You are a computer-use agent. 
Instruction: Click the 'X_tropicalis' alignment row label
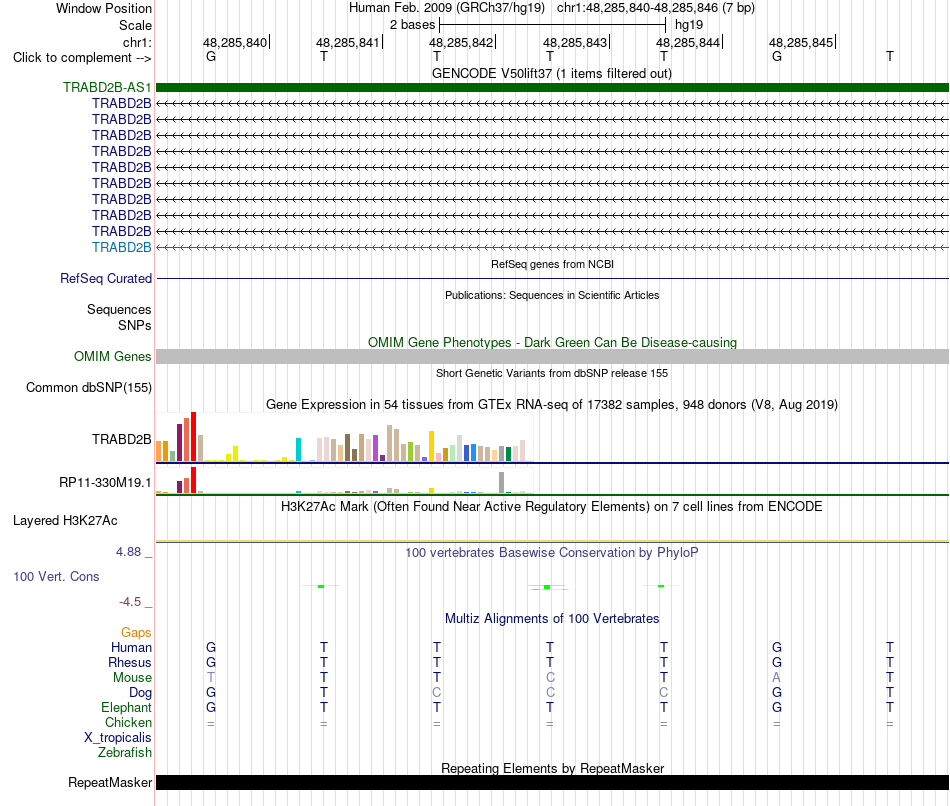tap(118, 738)
